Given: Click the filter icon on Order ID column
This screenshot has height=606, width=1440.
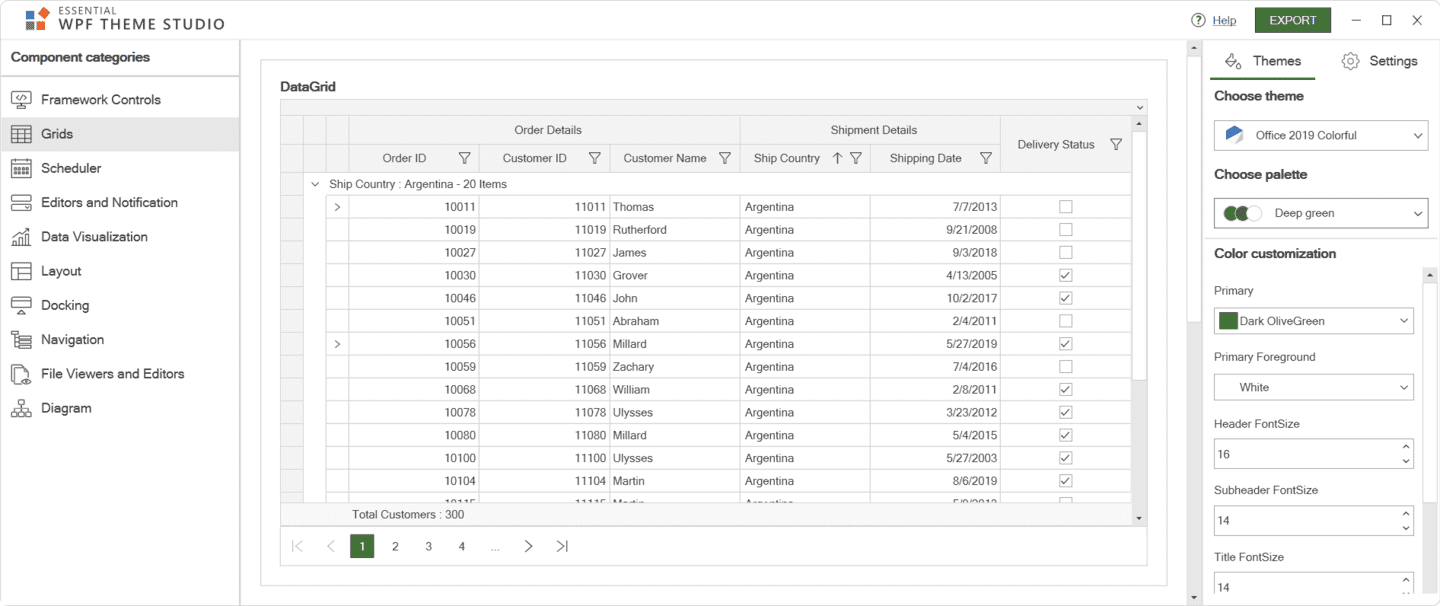Looking at the screenshot, I should [464, 158].
